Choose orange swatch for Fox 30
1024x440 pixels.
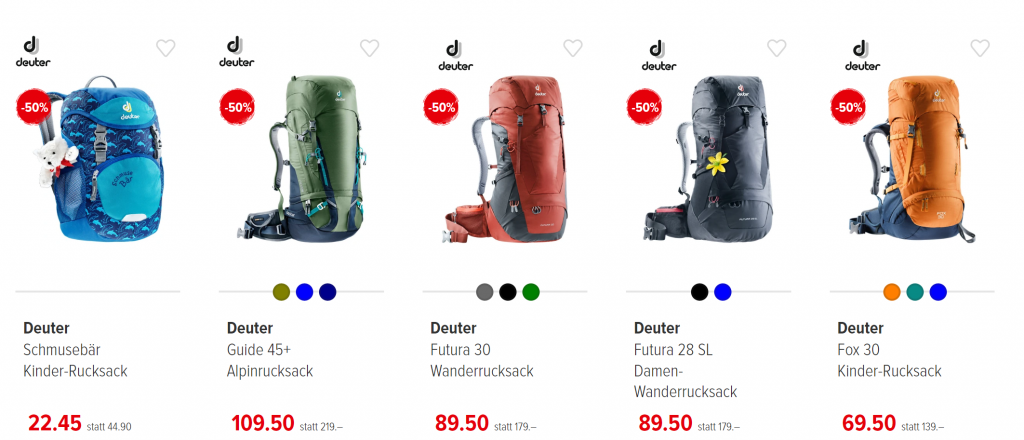tap(891, 292)
